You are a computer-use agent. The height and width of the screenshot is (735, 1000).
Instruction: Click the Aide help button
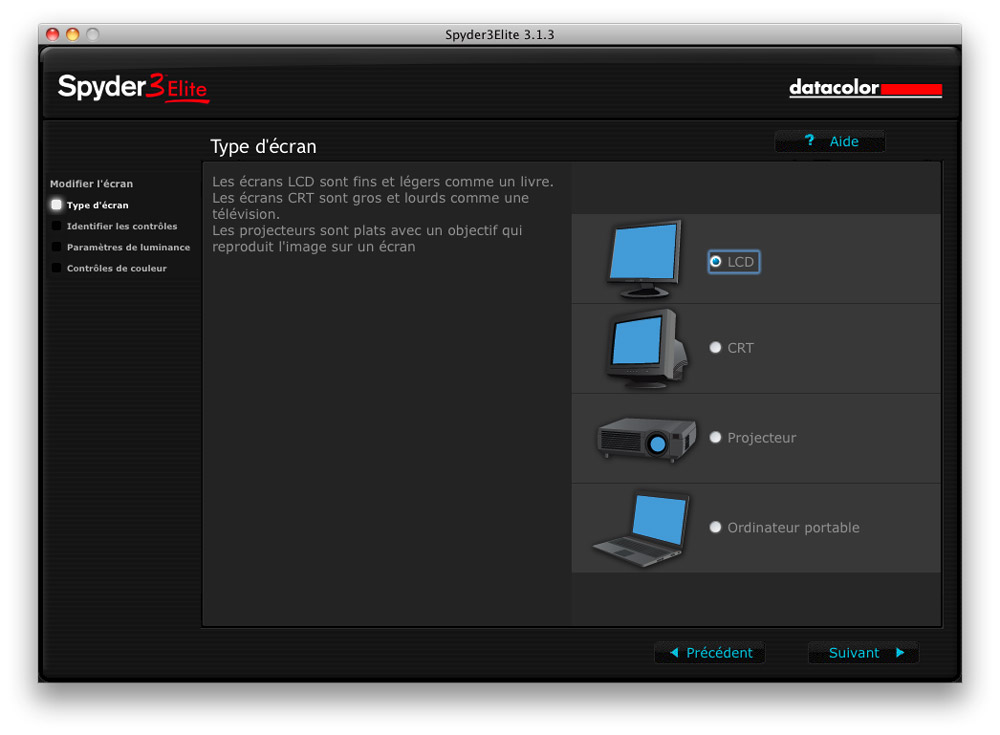coord(830,141)
